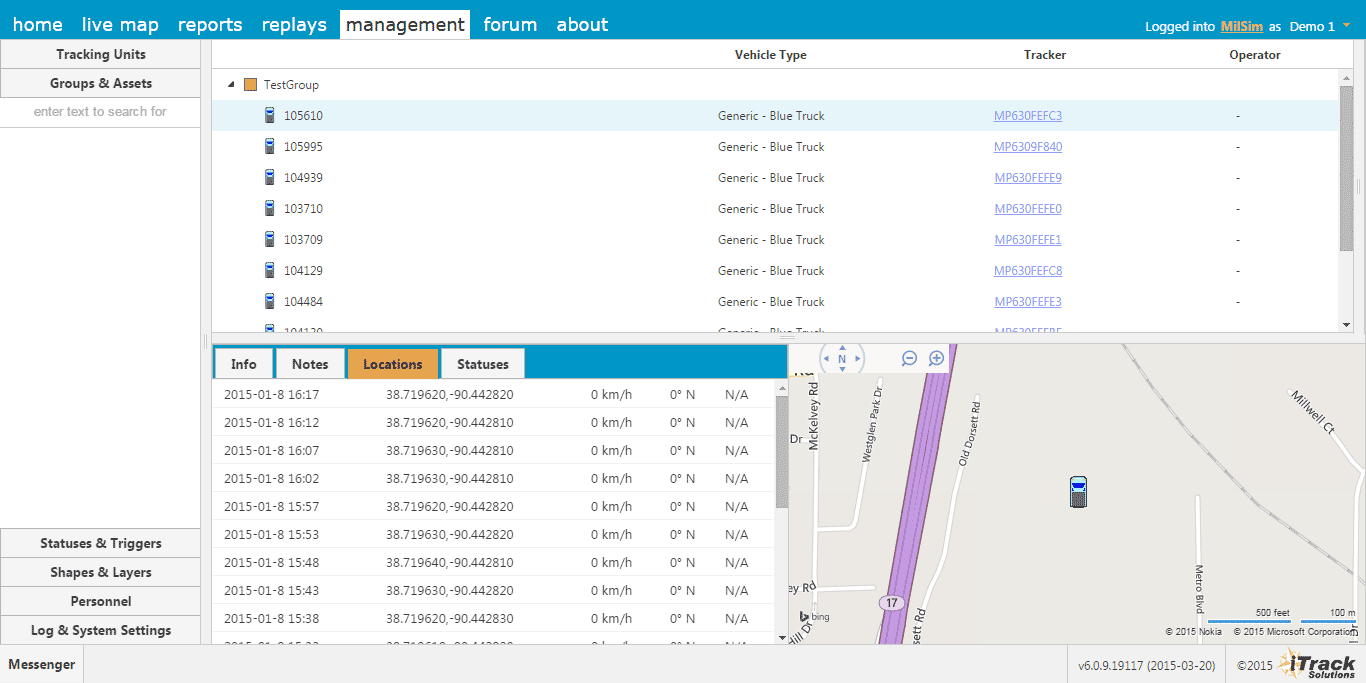Click the route 17 shield on the map

coord(890,603)
